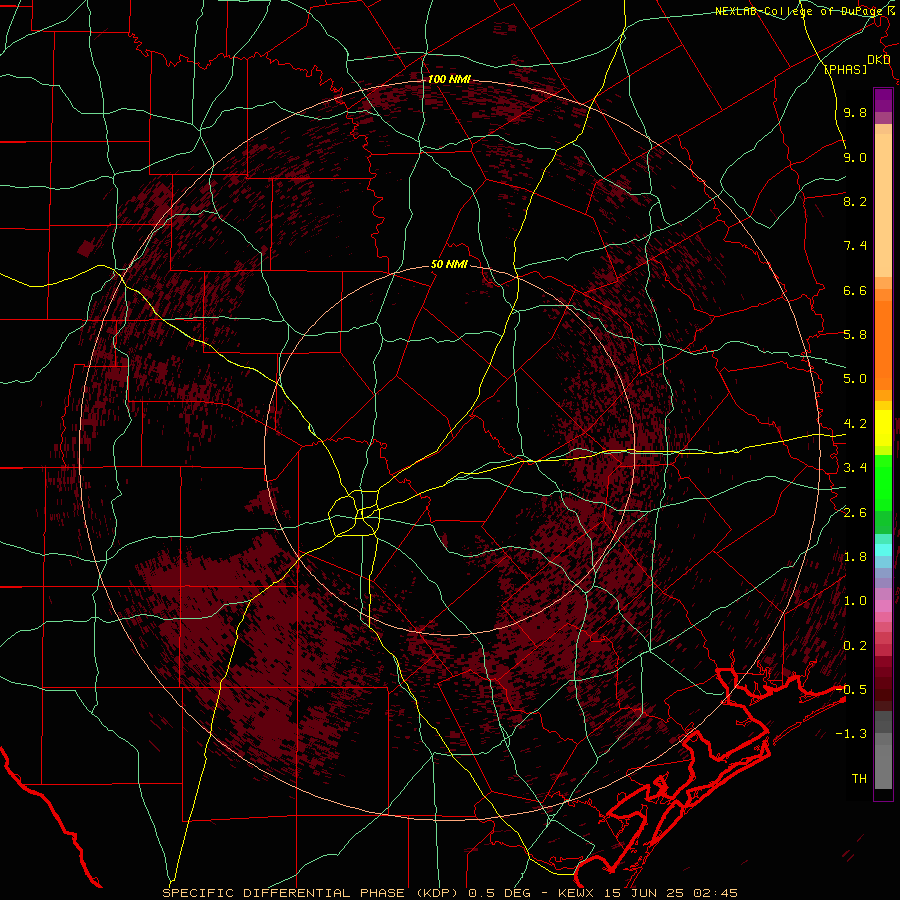Click the TH label at the legend bottom

pyautogui.click(x=859, y=779)
